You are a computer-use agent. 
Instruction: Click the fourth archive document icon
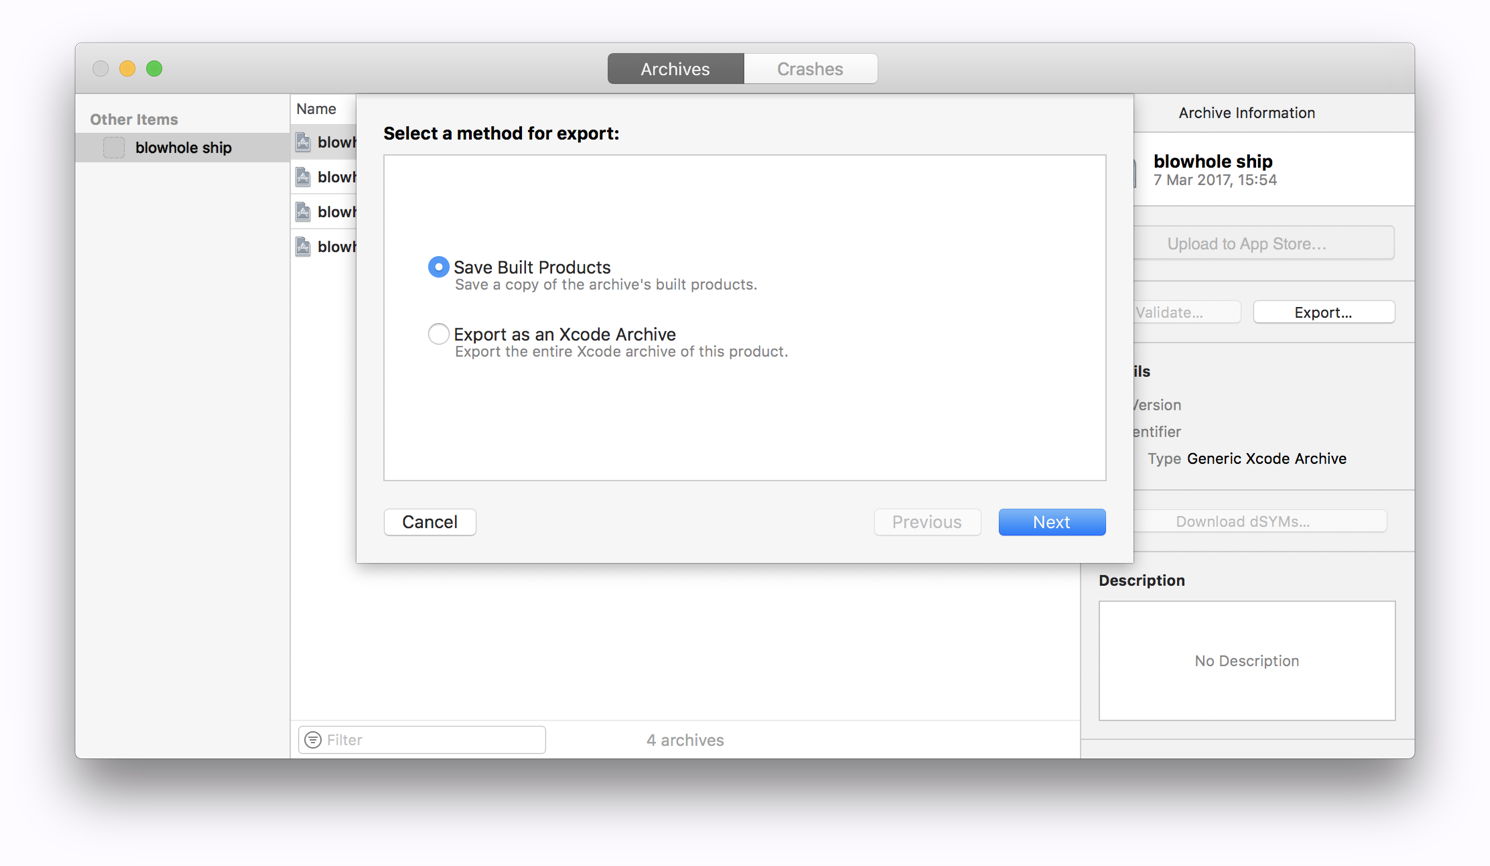(x=303, y=246)
